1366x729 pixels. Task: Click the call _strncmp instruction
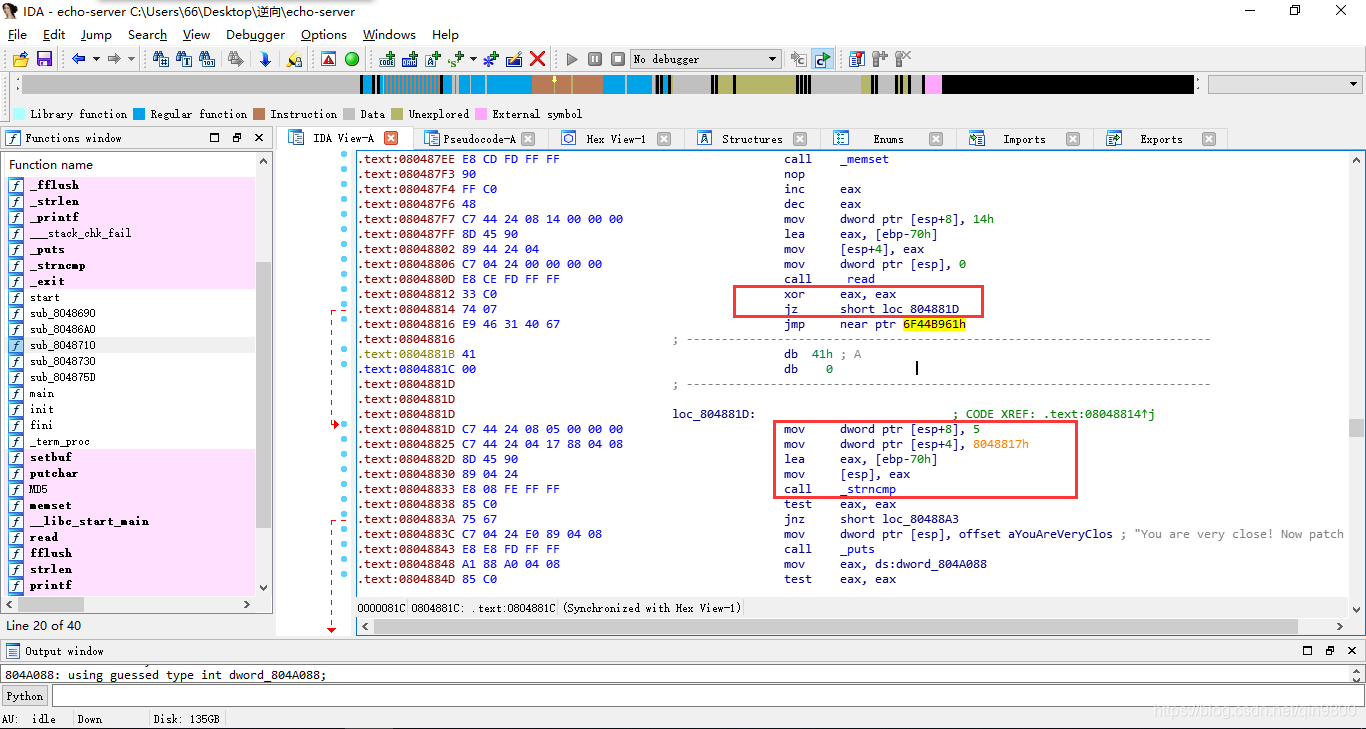pos(840,489)
